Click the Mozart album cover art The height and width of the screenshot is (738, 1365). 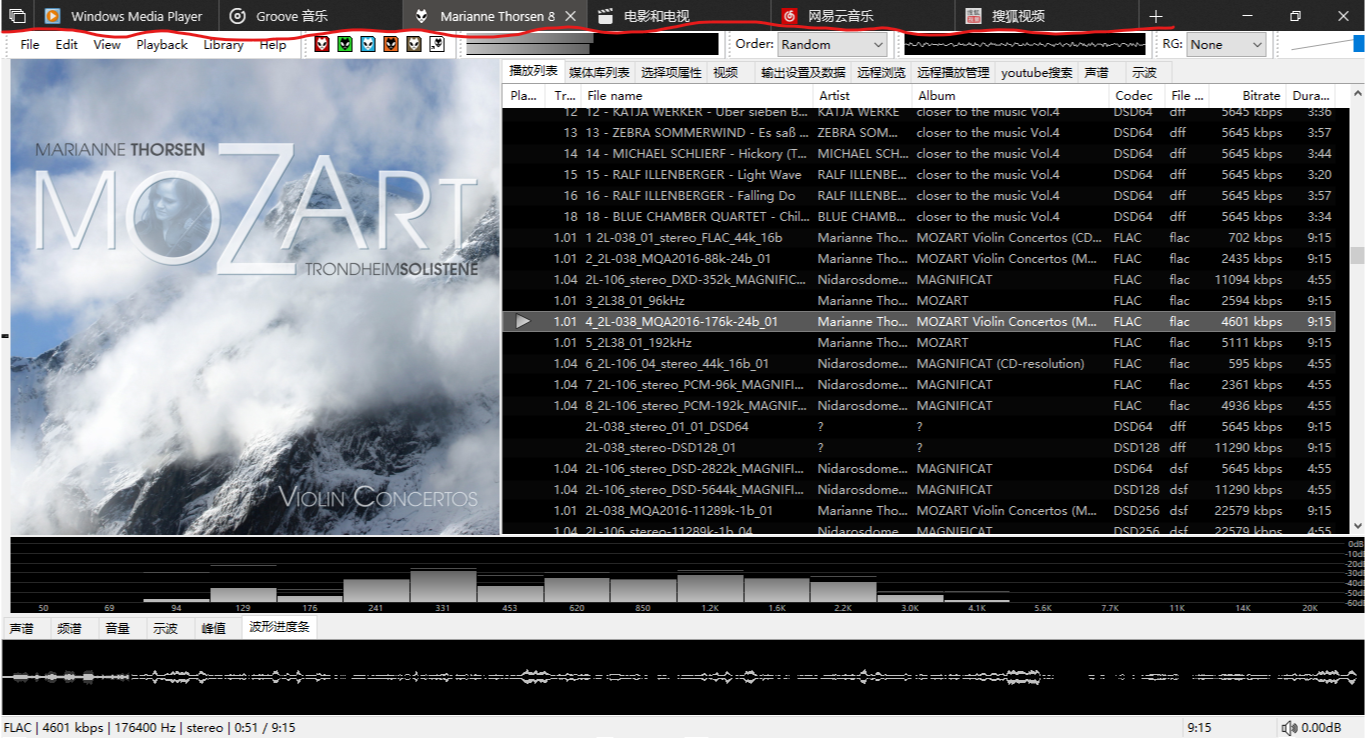coord(255,297)
